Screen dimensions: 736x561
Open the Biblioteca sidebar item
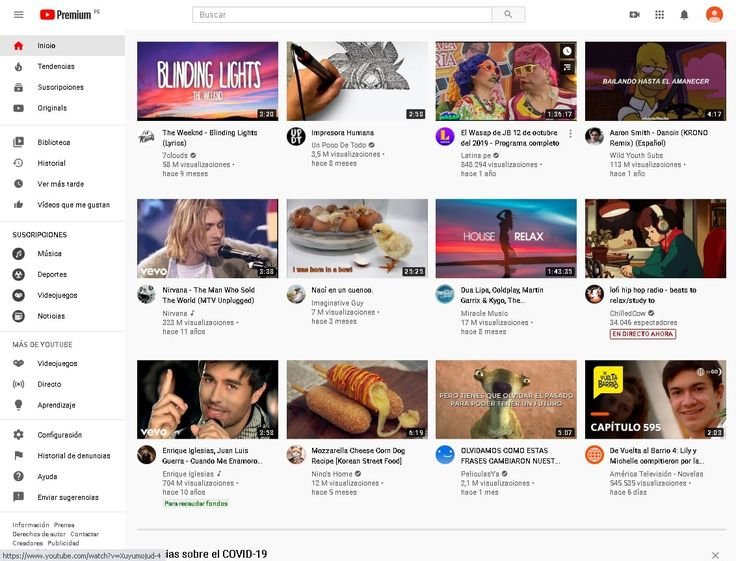pos(62,142)
